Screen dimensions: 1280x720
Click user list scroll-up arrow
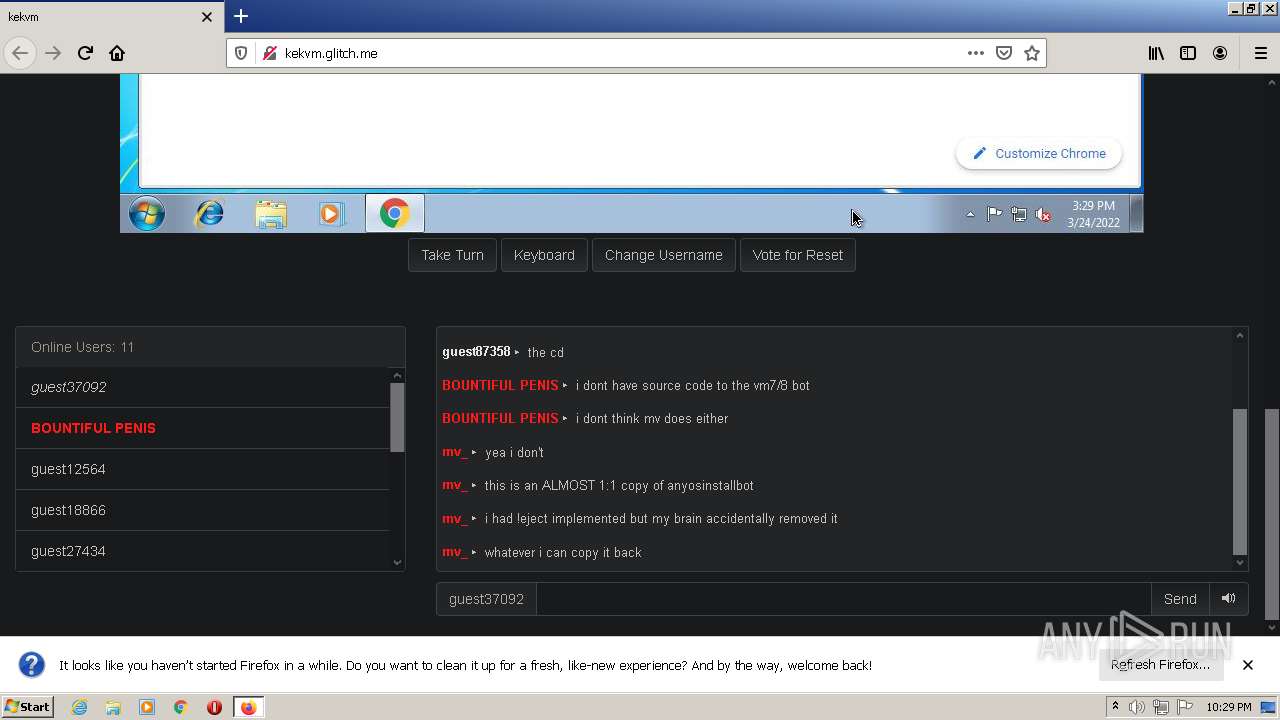click(x=397, y=375)
